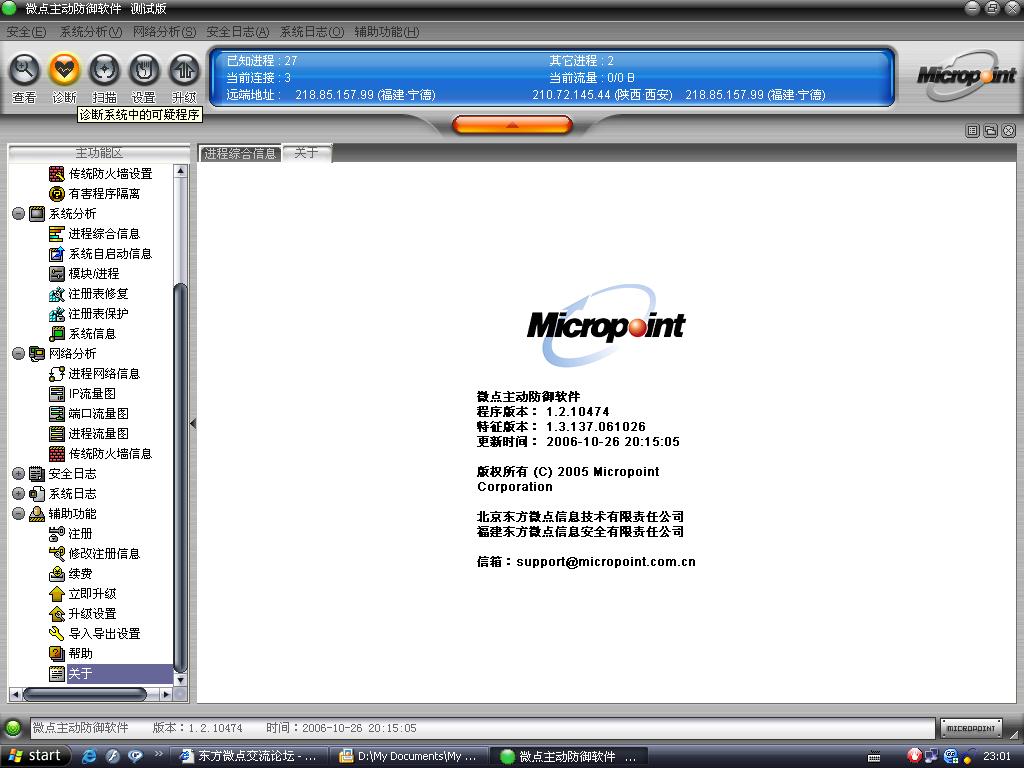This screenshot has width=1024, height=768.
Task: Open 注册表保护 sidebar item
Action: point(89,314)
